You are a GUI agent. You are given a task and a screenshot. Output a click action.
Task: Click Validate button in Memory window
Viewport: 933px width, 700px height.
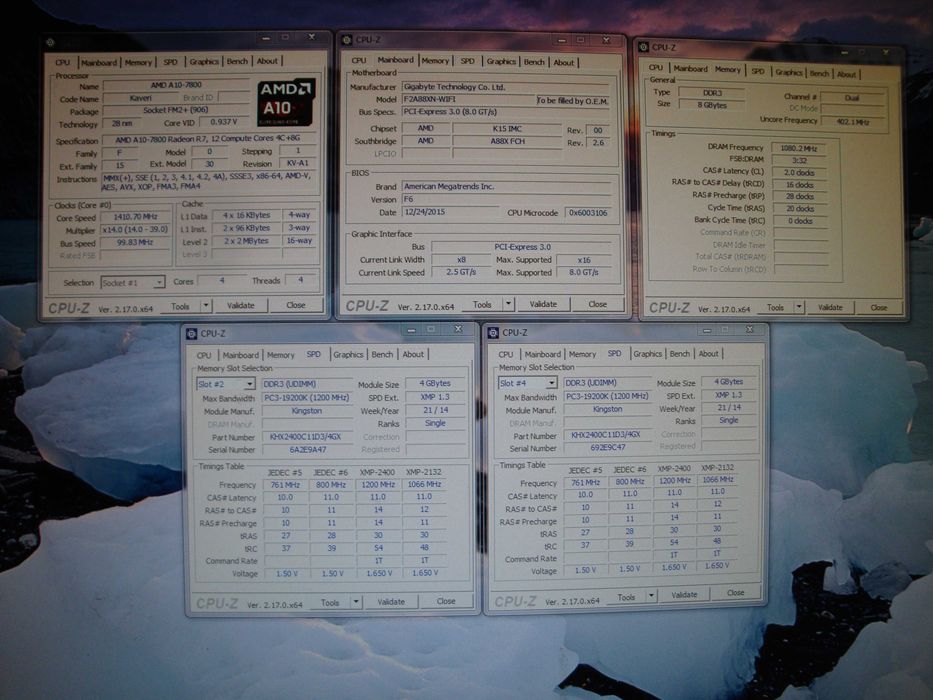pyautogui.click(x=830, y=308)
